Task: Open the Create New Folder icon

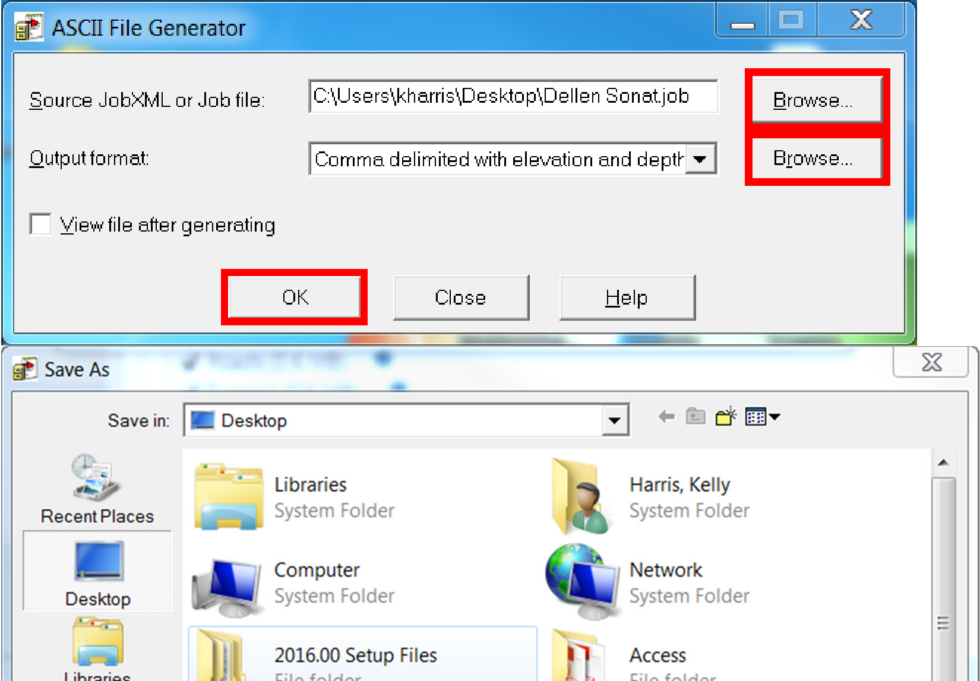Action: pyautogui.click(x=723, y=415)
